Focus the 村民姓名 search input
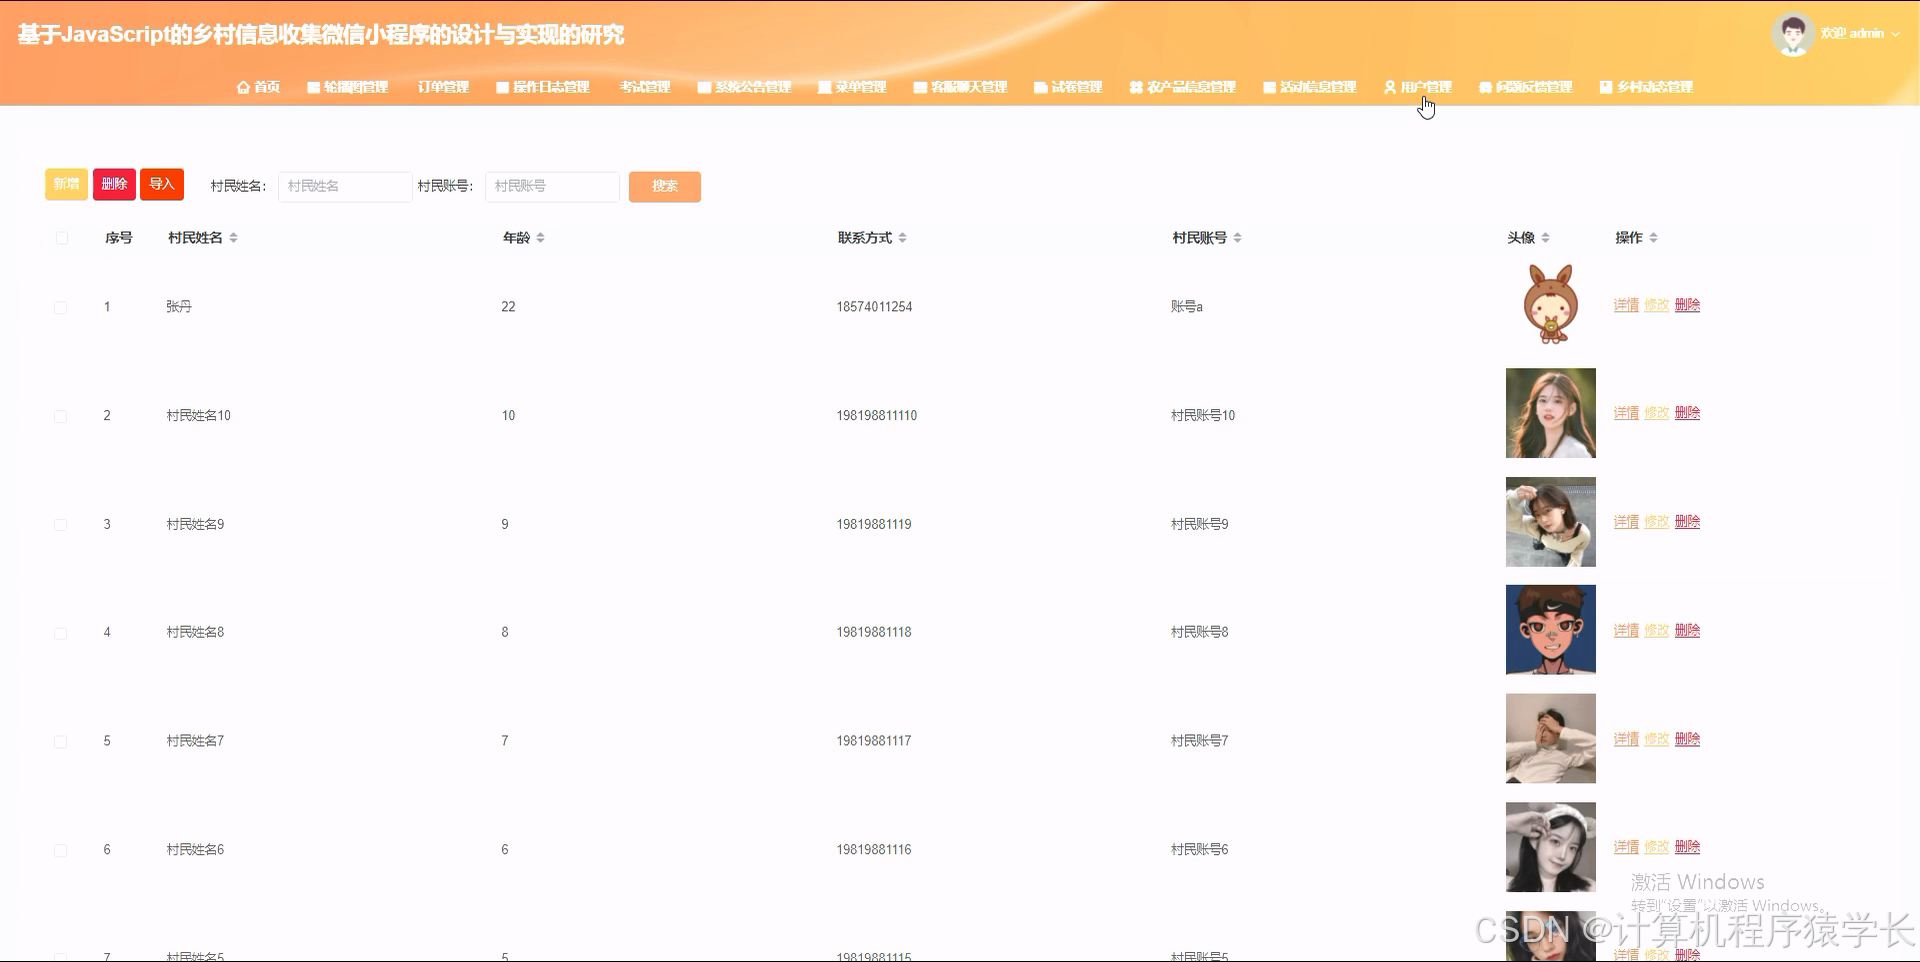Screen dimensions: 1920x962 (x=345, y=186)
